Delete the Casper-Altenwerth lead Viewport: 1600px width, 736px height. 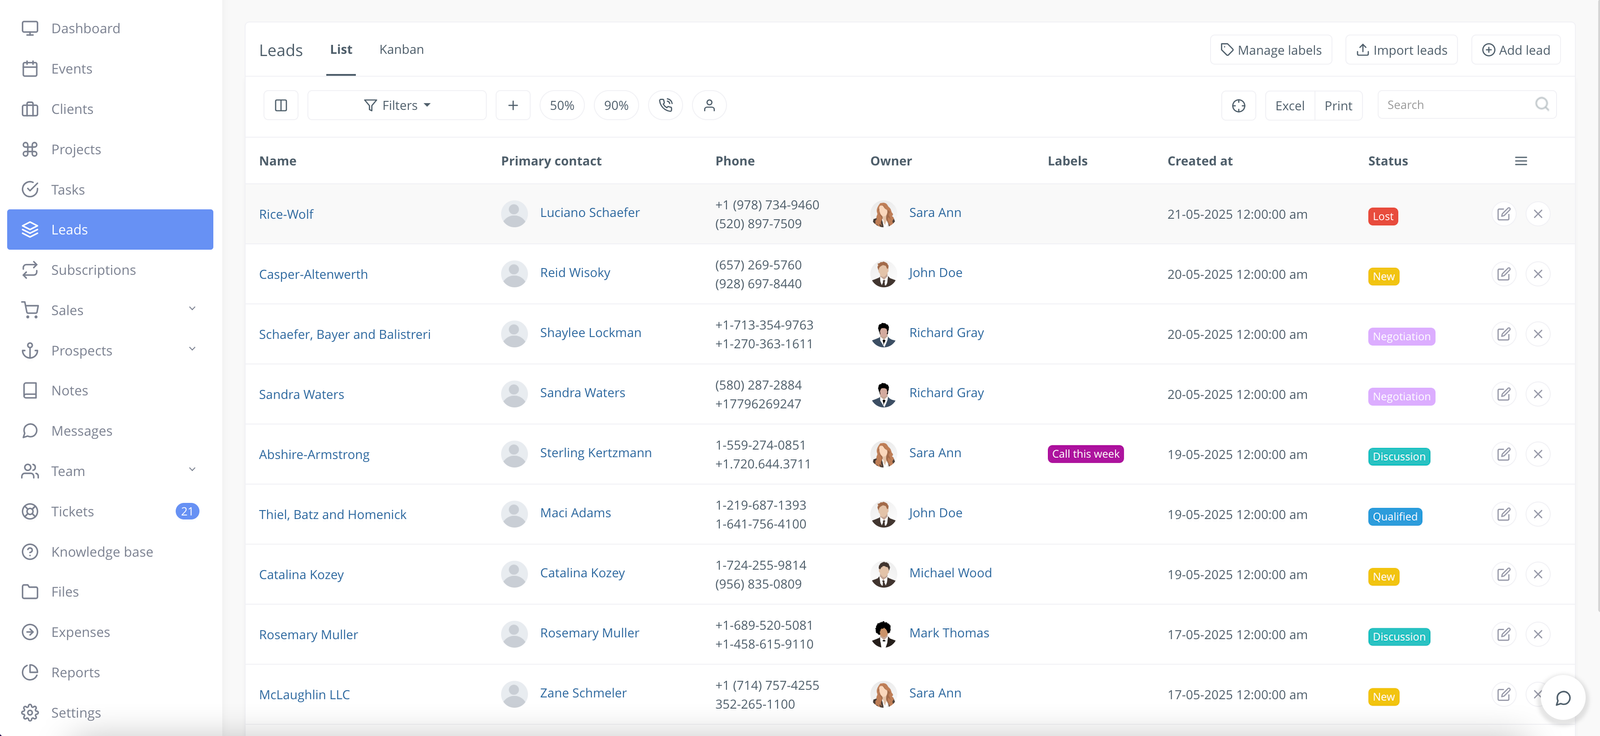pos(1538,274)
